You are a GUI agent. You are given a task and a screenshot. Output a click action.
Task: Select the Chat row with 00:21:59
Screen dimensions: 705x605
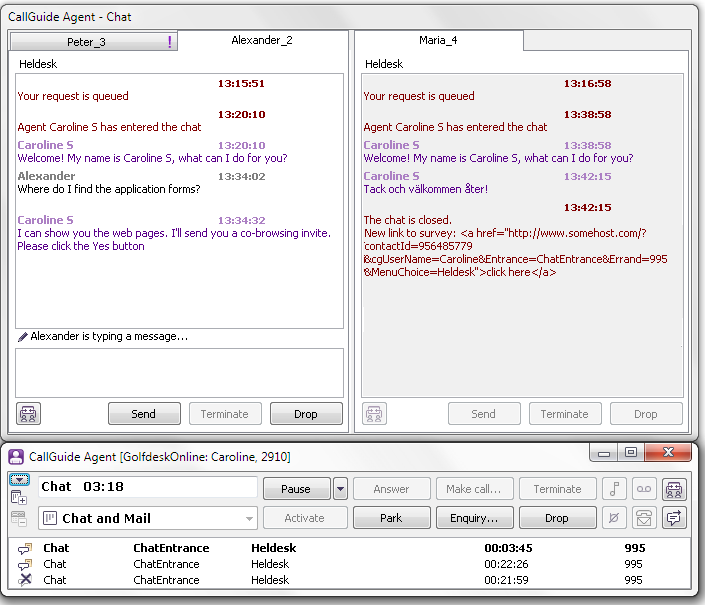pos(349,580)
